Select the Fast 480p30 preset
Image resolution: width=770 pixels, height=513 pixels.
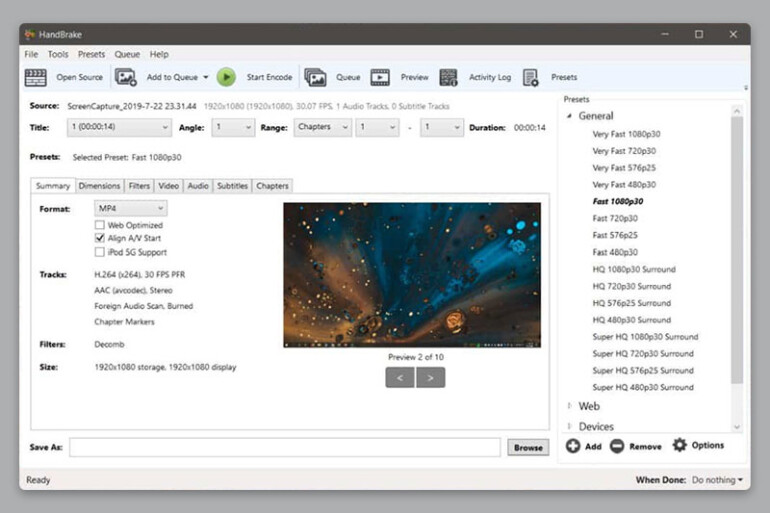615,252
